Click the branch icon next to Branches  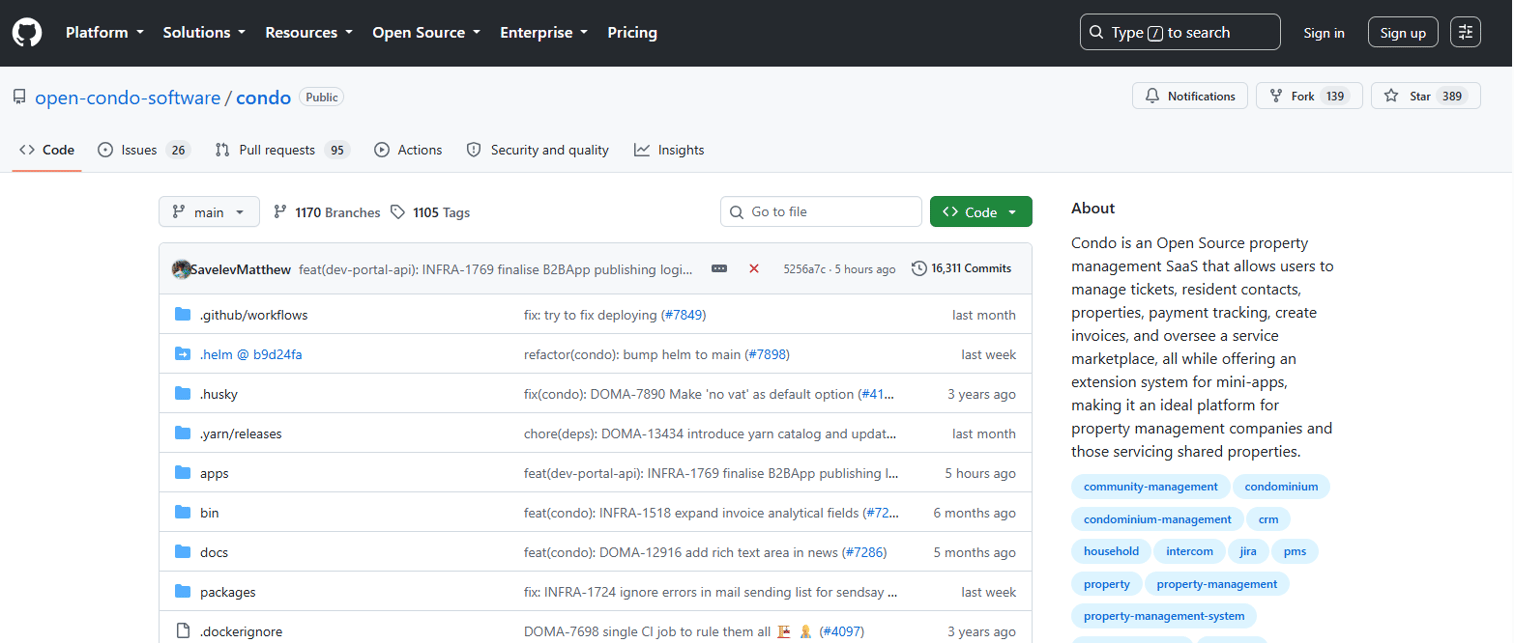pos(280,212)
